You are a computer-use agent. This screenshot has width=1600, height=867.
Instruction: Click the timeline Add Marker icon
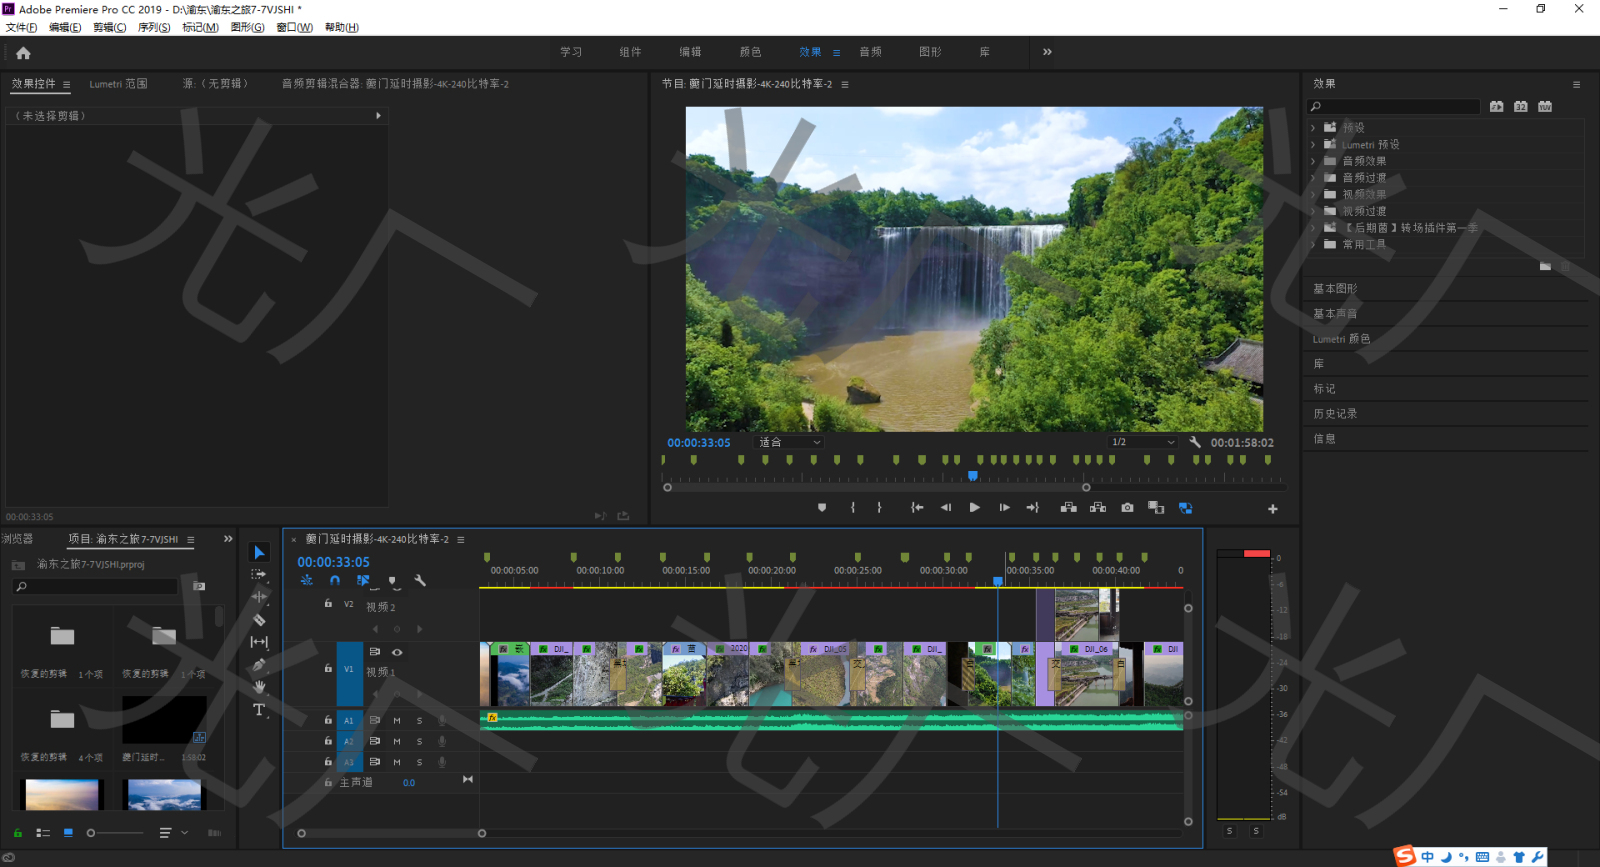coord(392,581)
